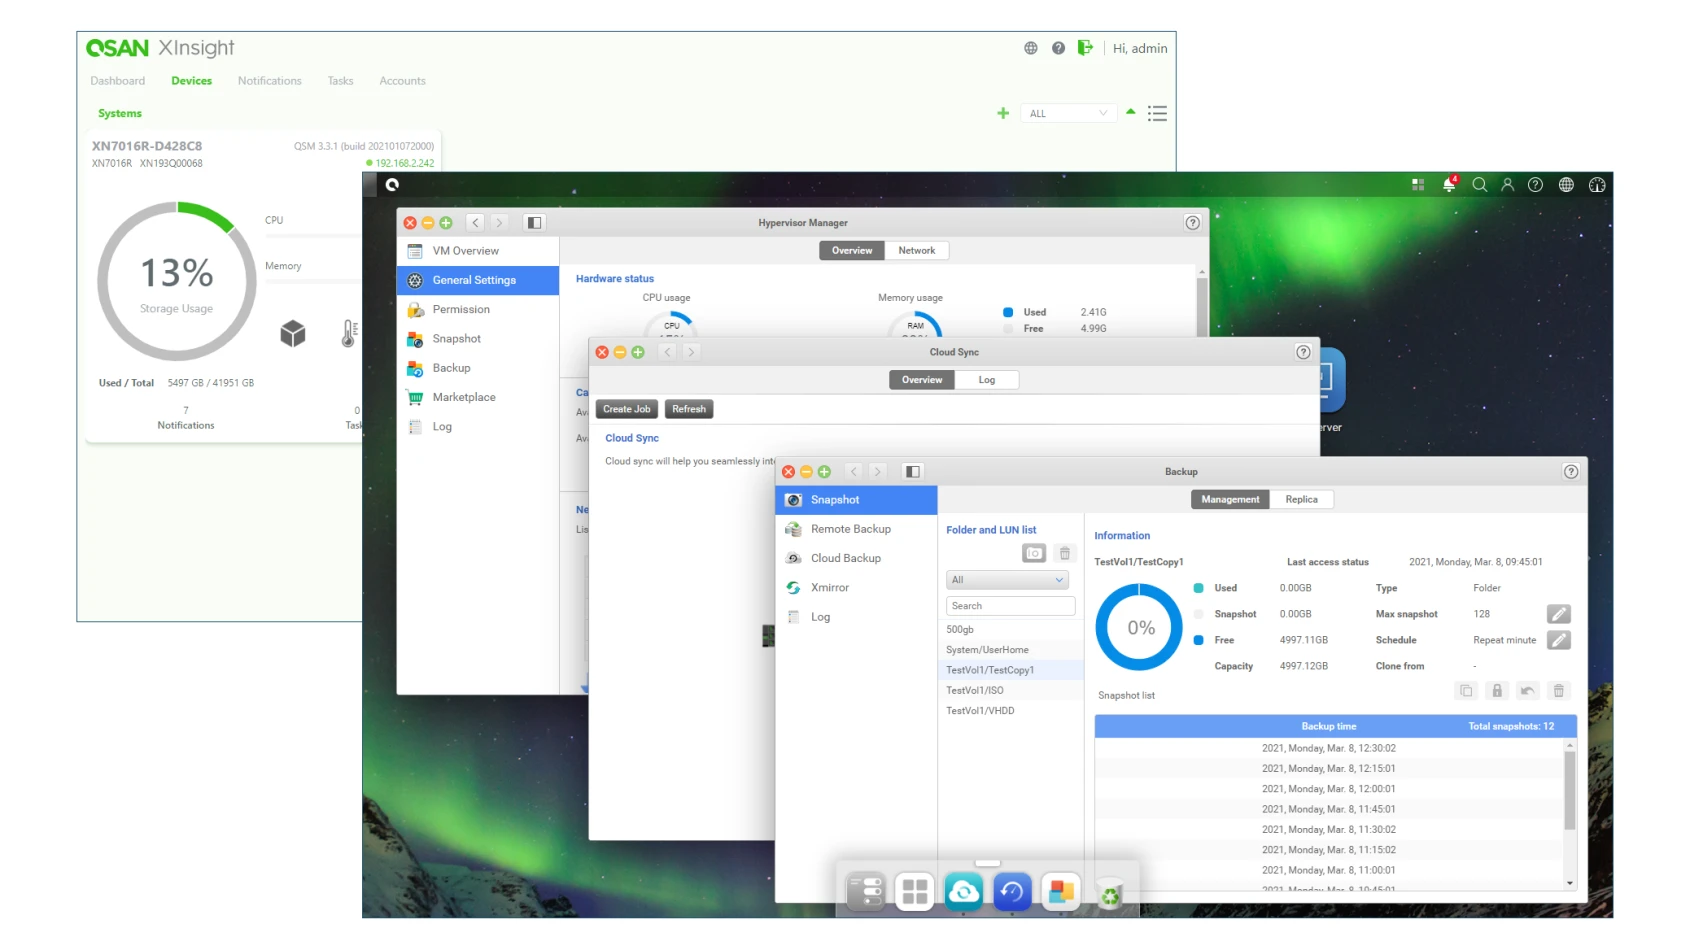Edit Max snapshot value with pencil icon
Screen dimensions: 1690x950
(1559, 614)
